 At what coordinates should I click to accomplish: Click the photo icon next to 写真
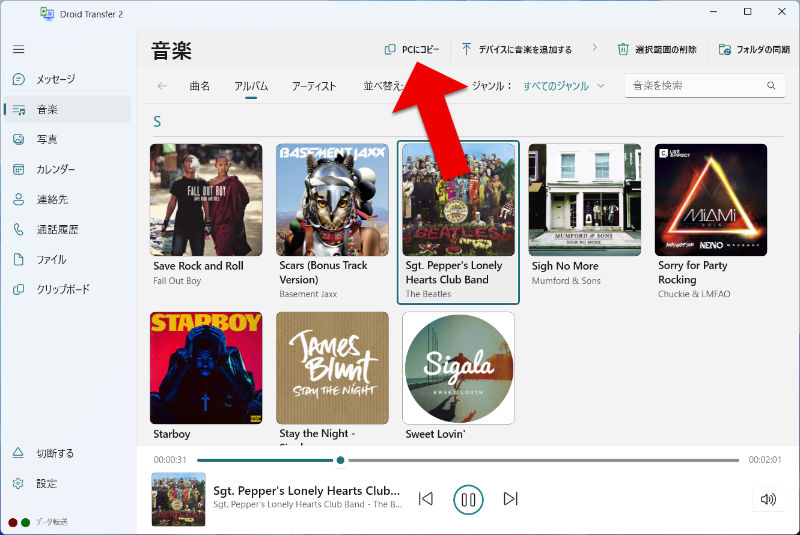pyautogui.click(x=18, y=139)
